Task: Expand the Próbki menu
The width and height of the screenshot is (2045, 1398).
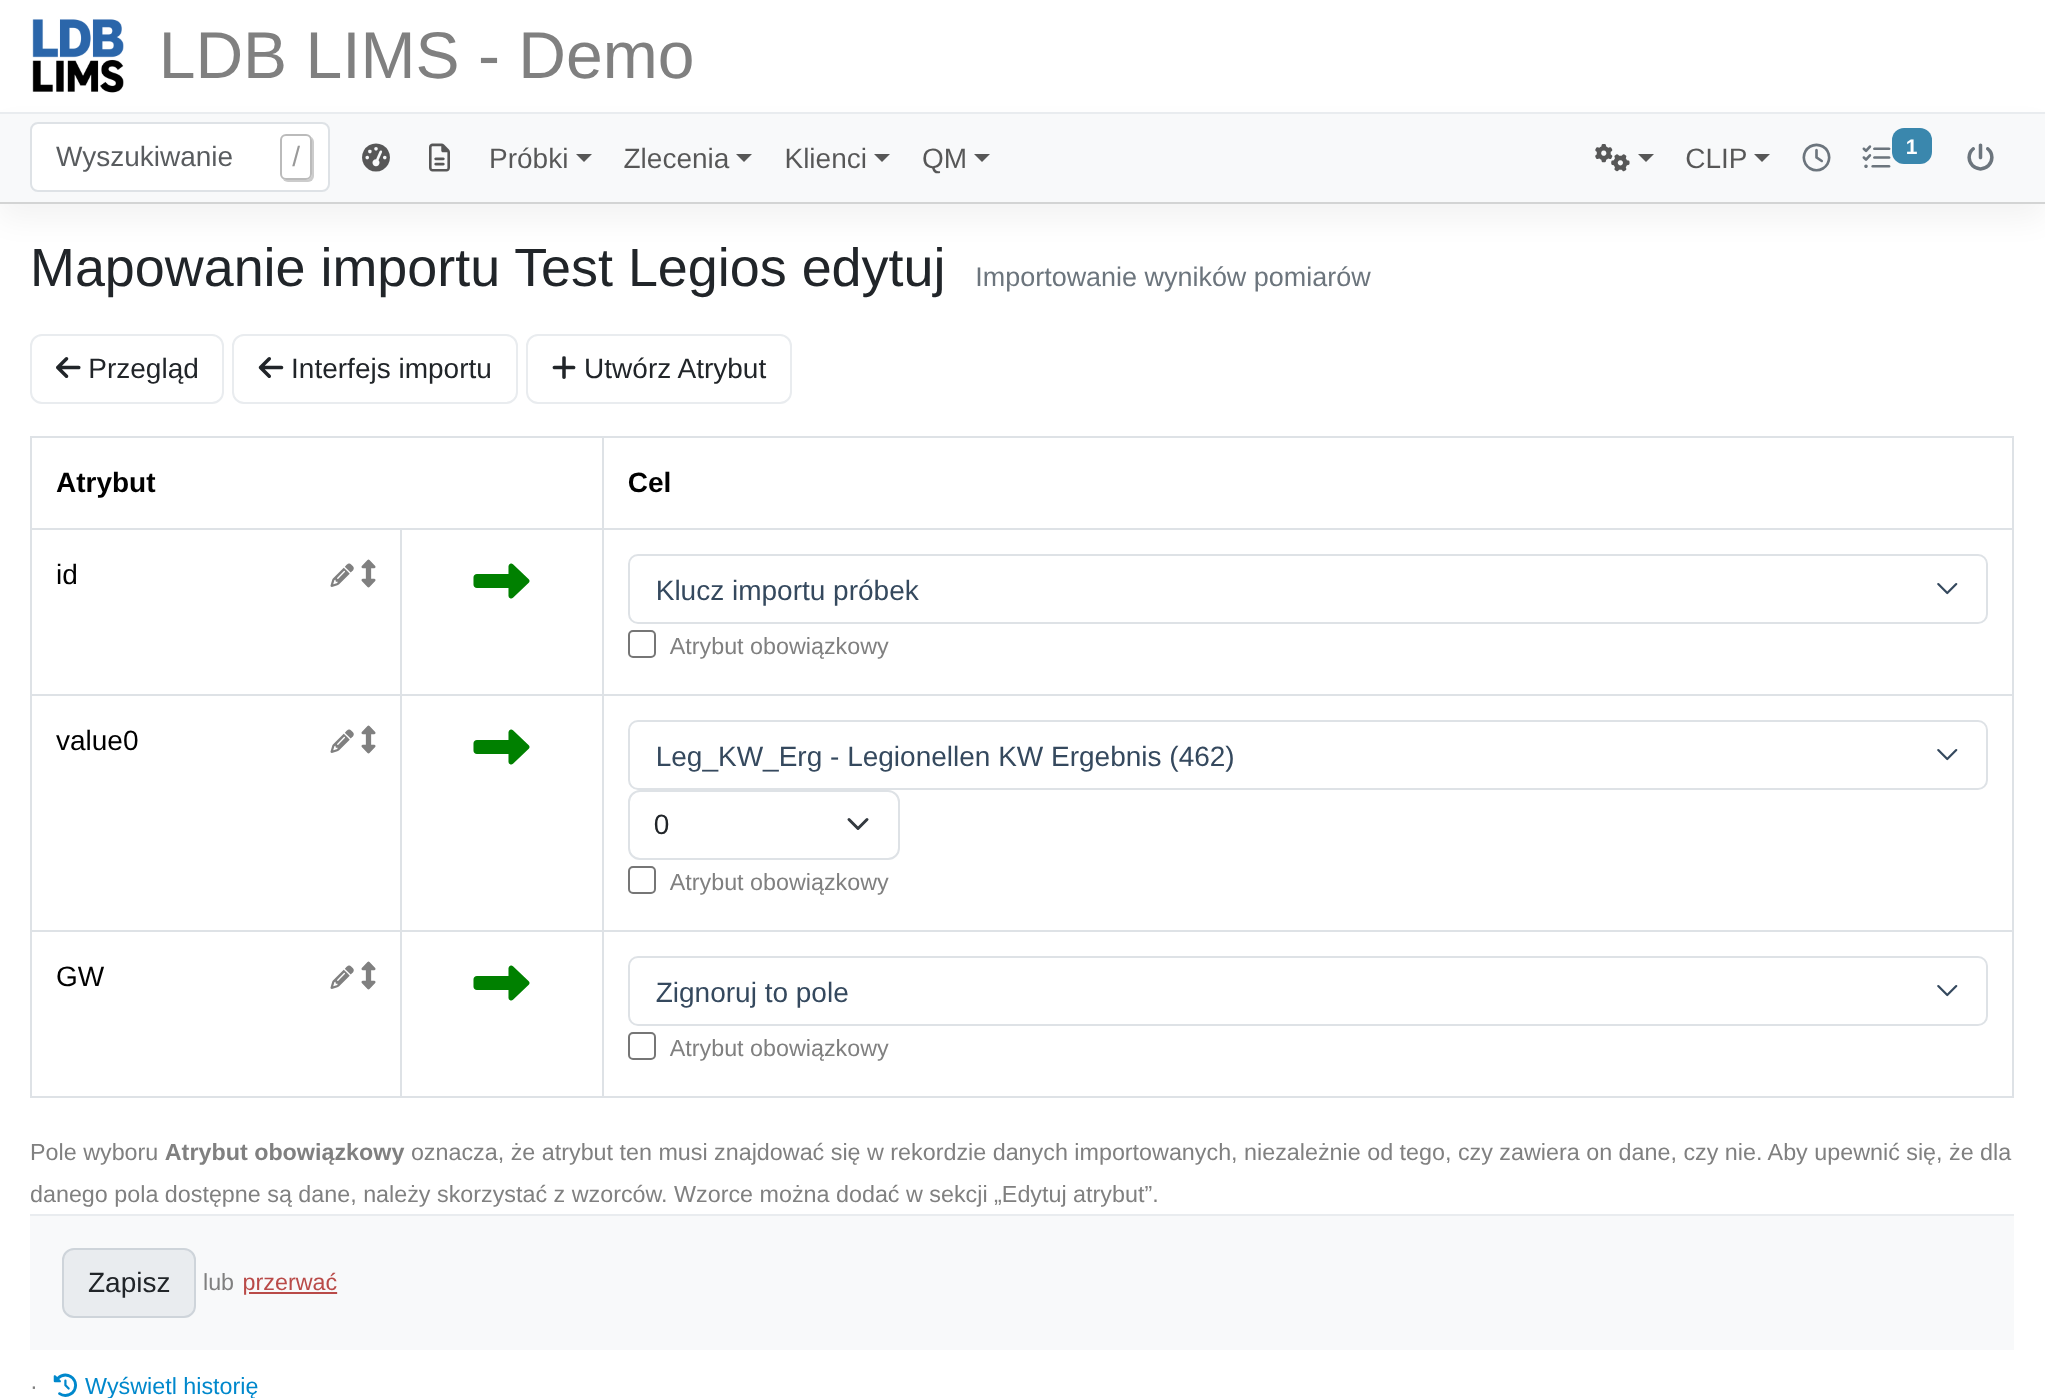Action: pos(540,158)
